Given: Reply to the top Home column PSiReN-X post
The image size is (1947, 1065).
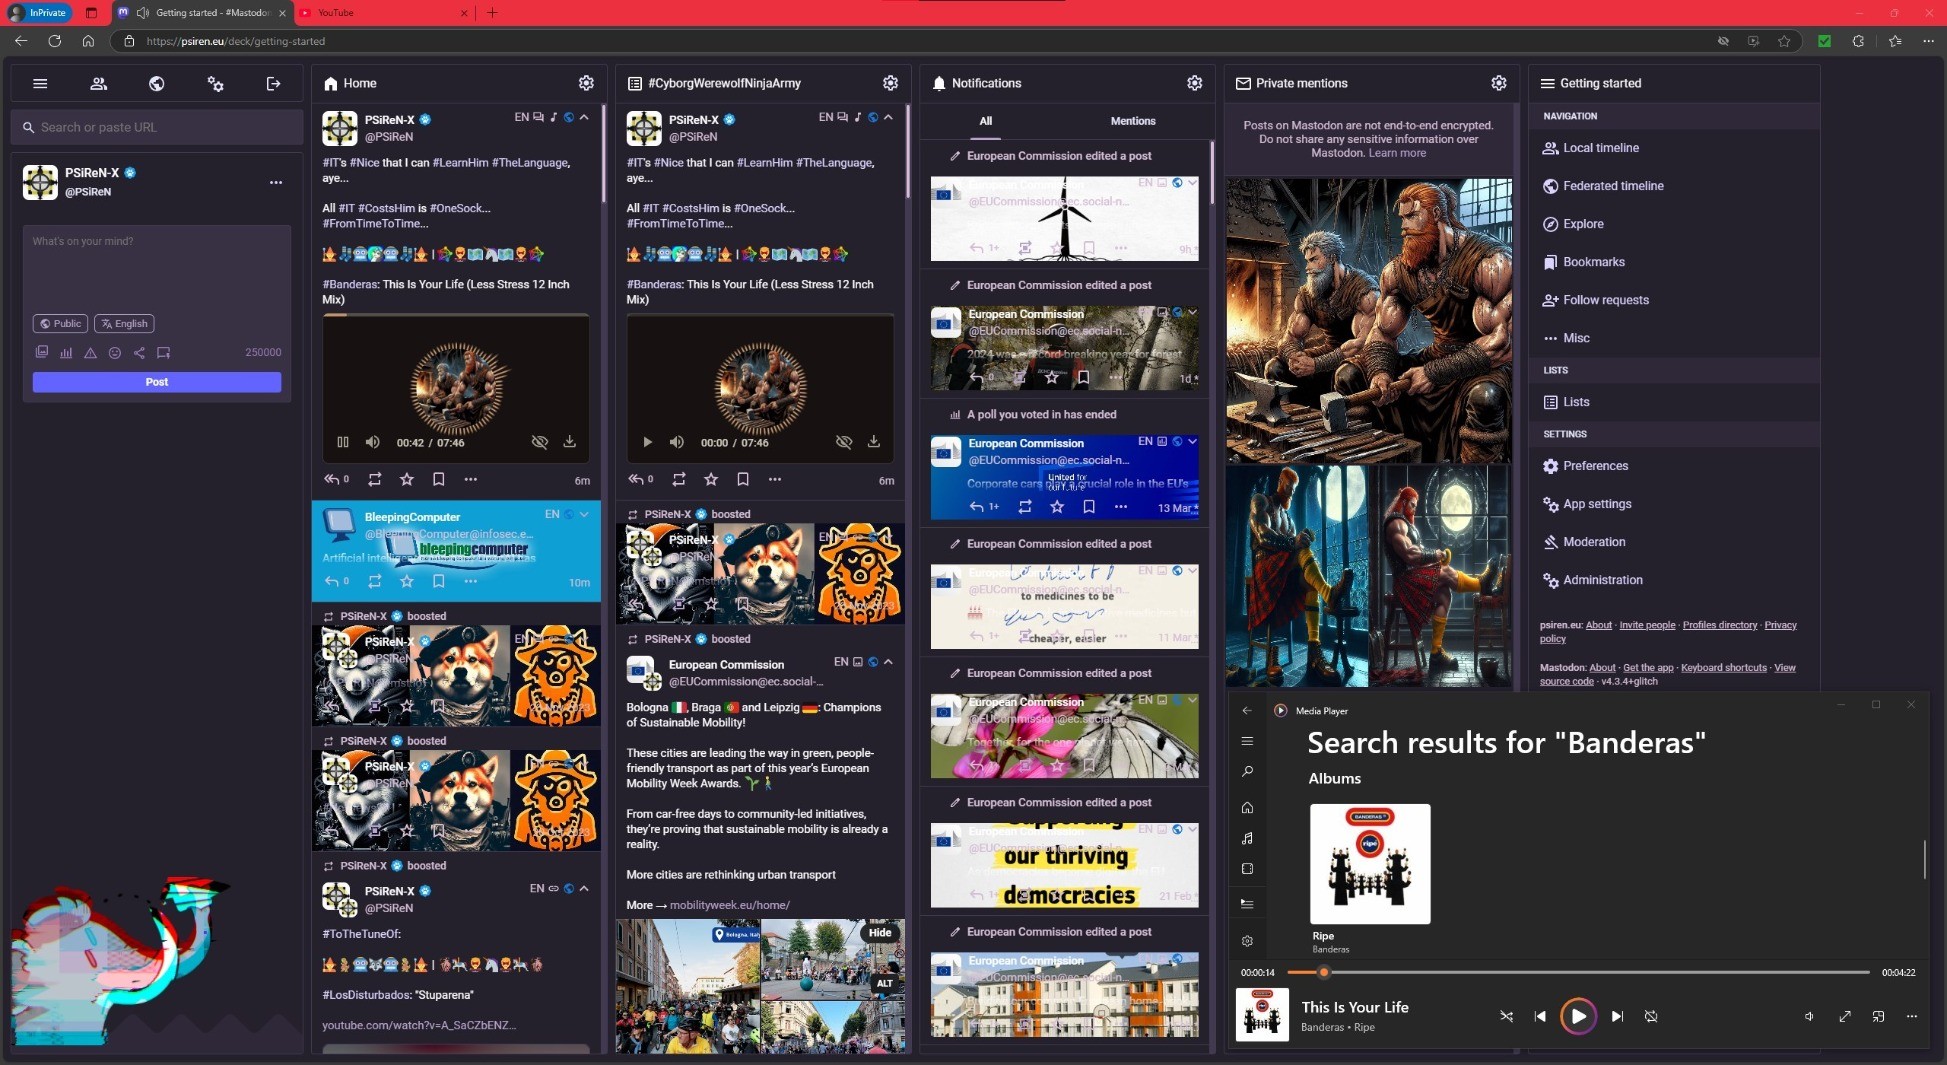Looking at the screenshot, I should click(335, 480).
